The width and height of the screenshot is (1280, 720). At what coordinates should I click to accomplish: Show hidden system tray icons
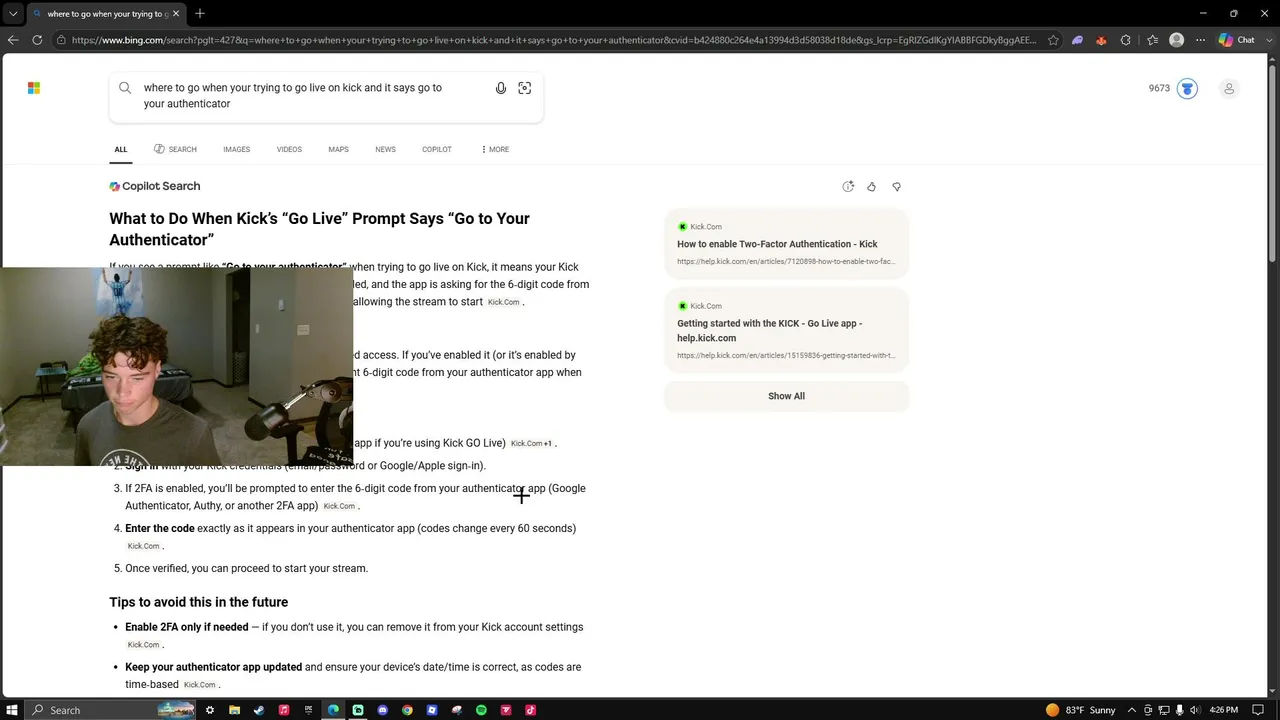(x=1134, y=710)
